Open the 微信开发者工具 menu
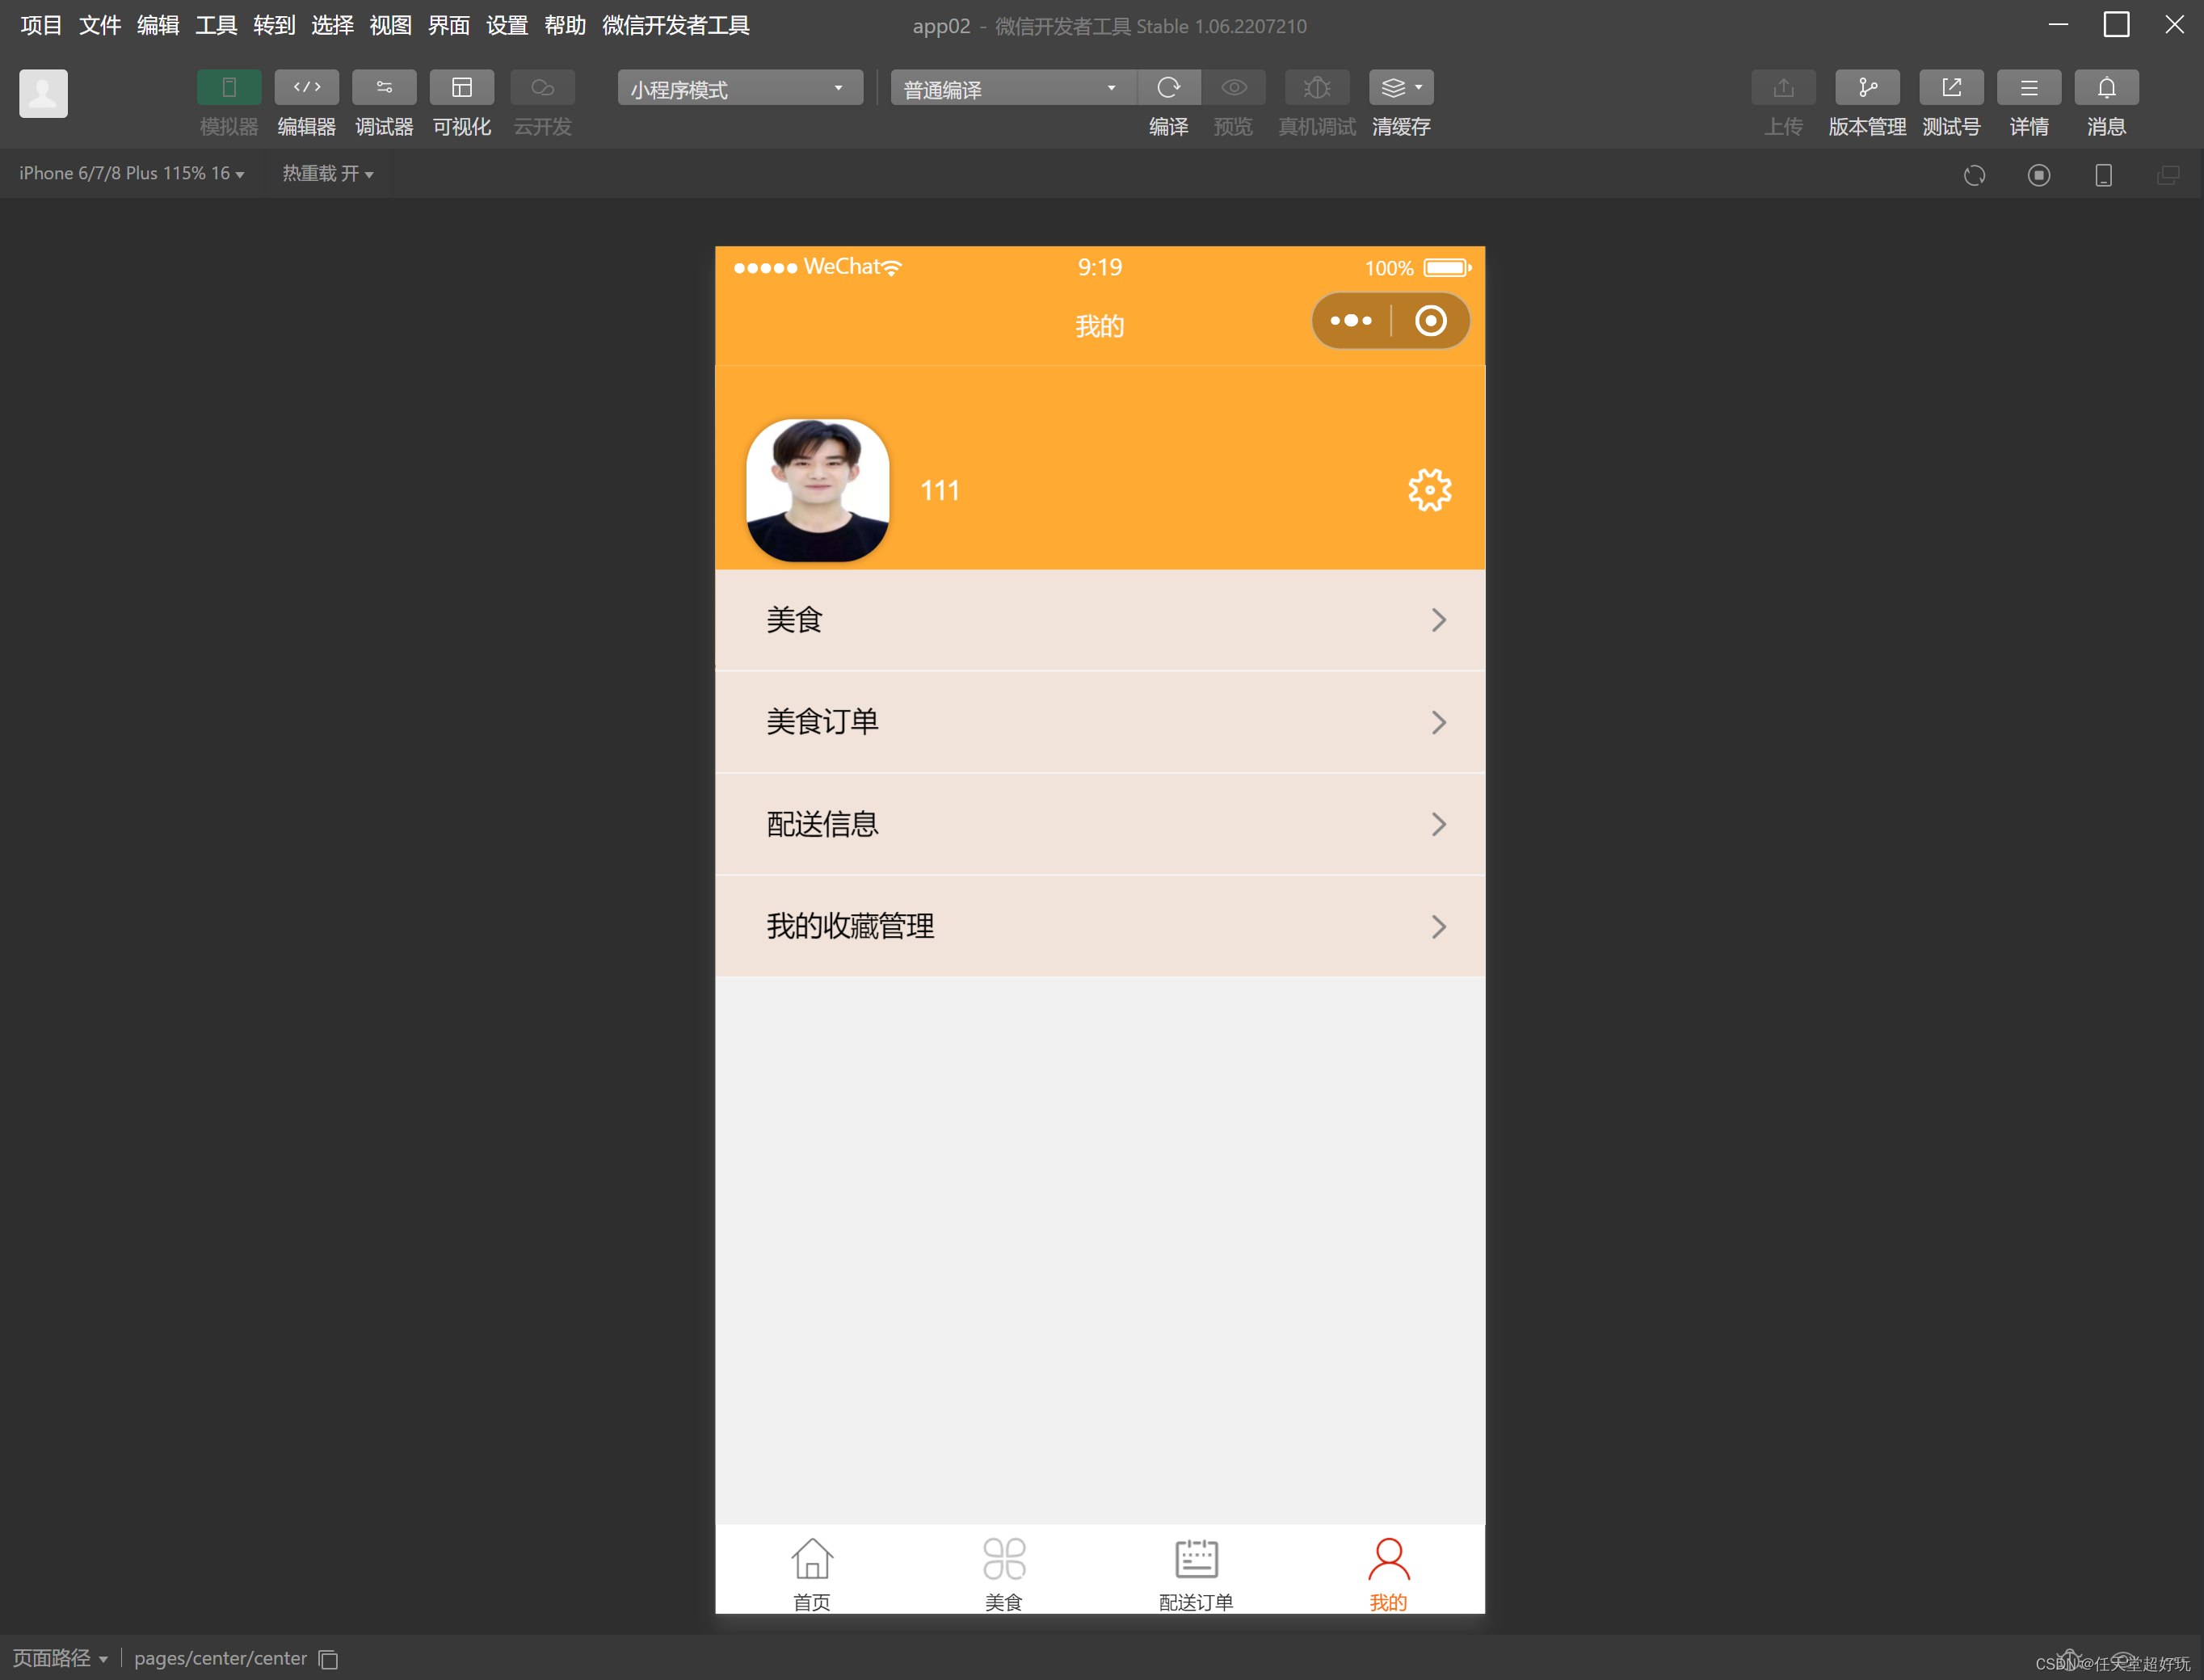Image resolution: width=2204 pixels, height=1680 pixels. [x=676, y=25]
